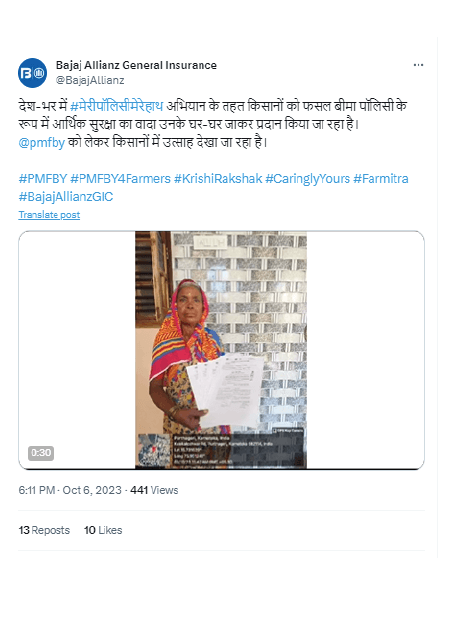Screen dimensions: 450x625
Task: Open the #CaringlyYours hashtag
Action: coord(308,179)
